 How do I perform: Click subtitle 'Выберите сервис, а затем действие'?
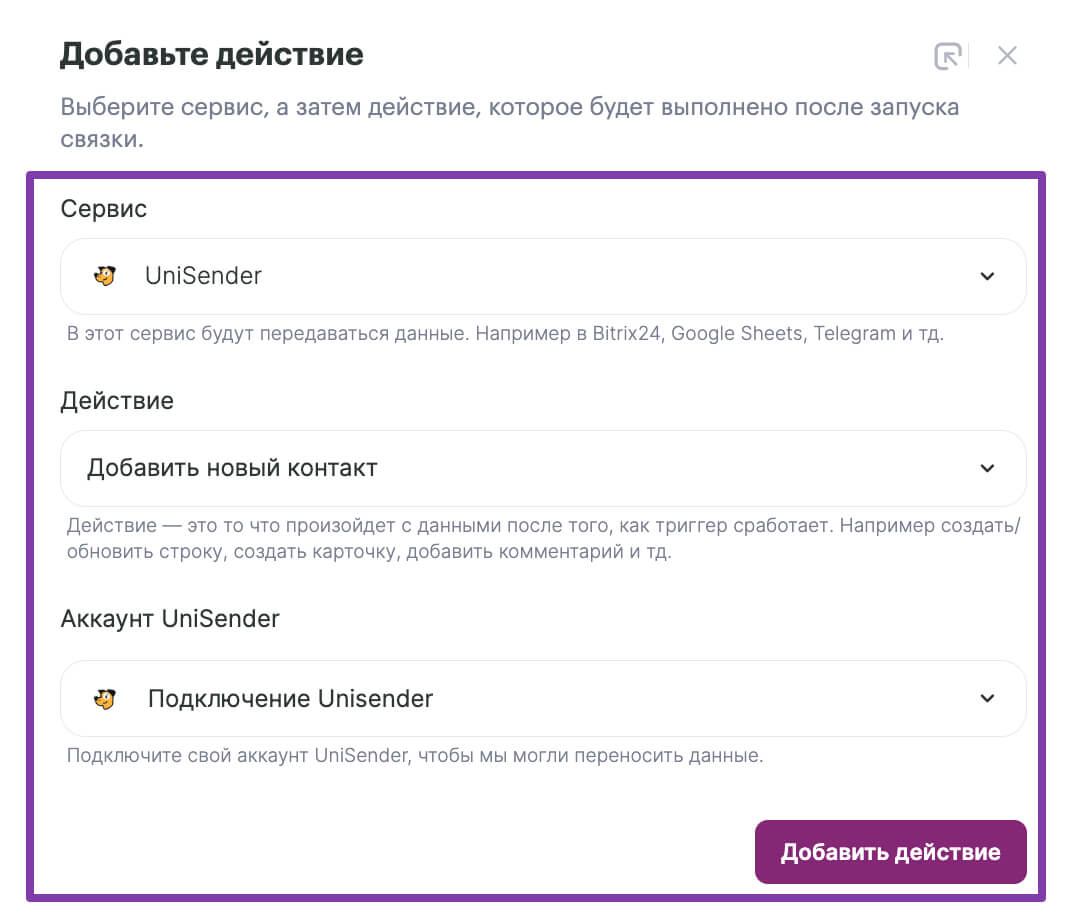[x=510, y=123]
